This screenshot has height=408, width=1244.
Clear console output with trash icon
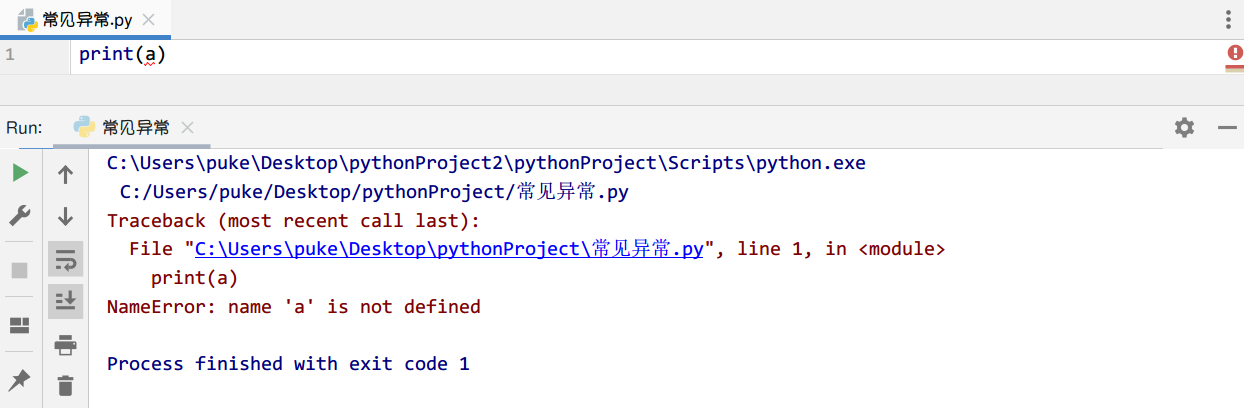66,384
